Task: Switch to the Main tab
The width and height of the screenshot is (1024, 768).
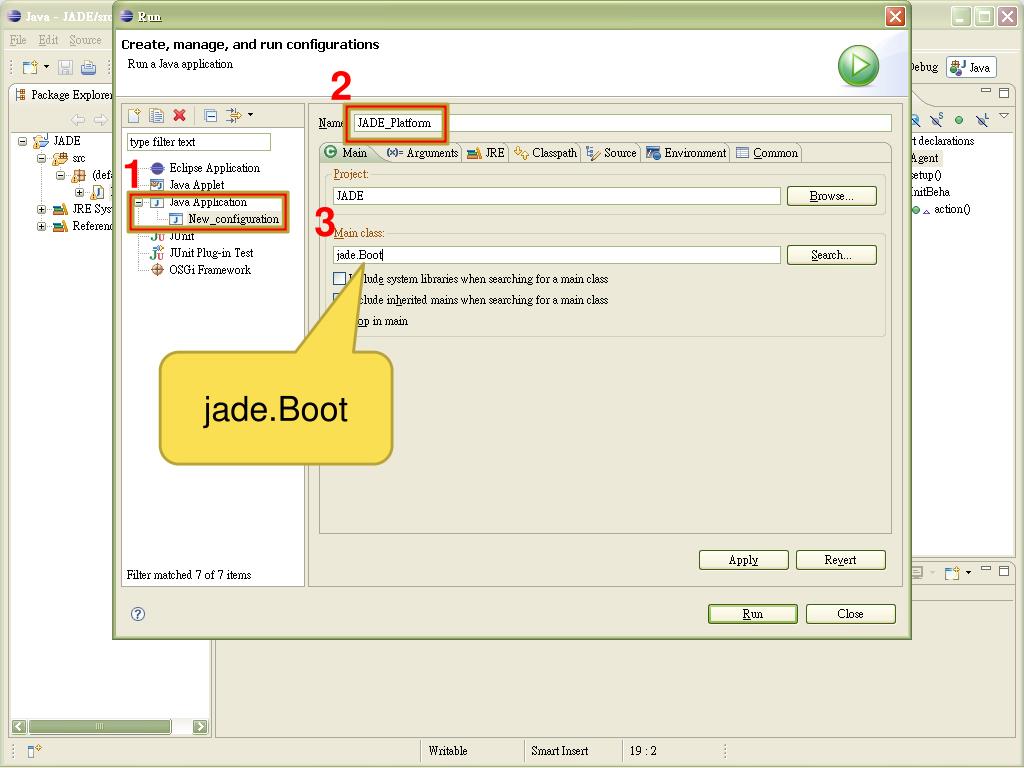Action: tap(346, 152)
